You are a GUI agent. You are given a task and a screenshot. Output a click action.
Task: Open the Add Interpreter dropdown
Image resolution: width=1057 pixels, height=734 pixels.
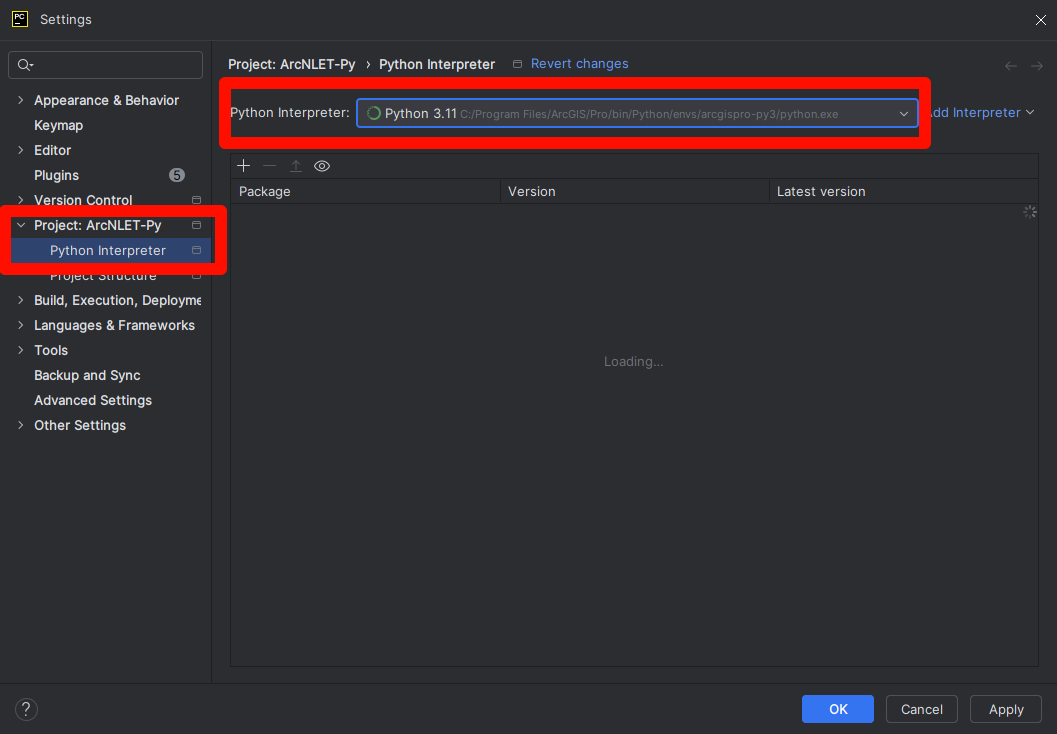coord(981,113)
